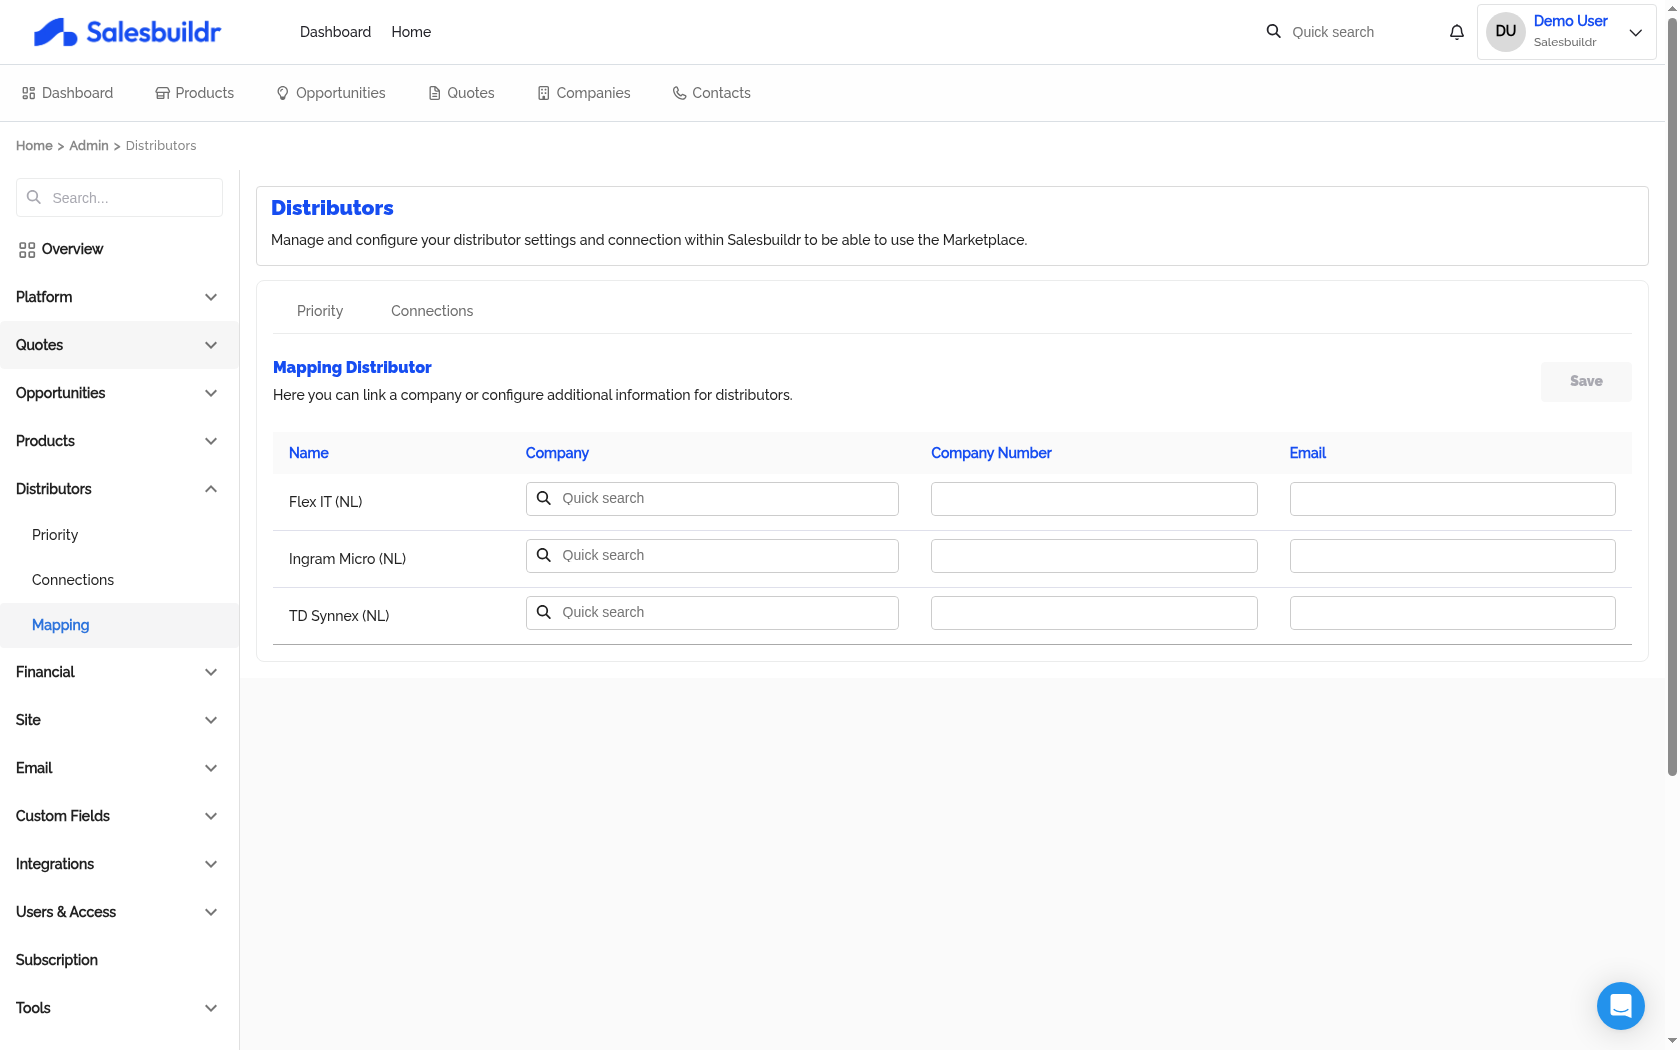
Task: Expand the Email section
Action: pyautogui.click(x=119, y=768)
